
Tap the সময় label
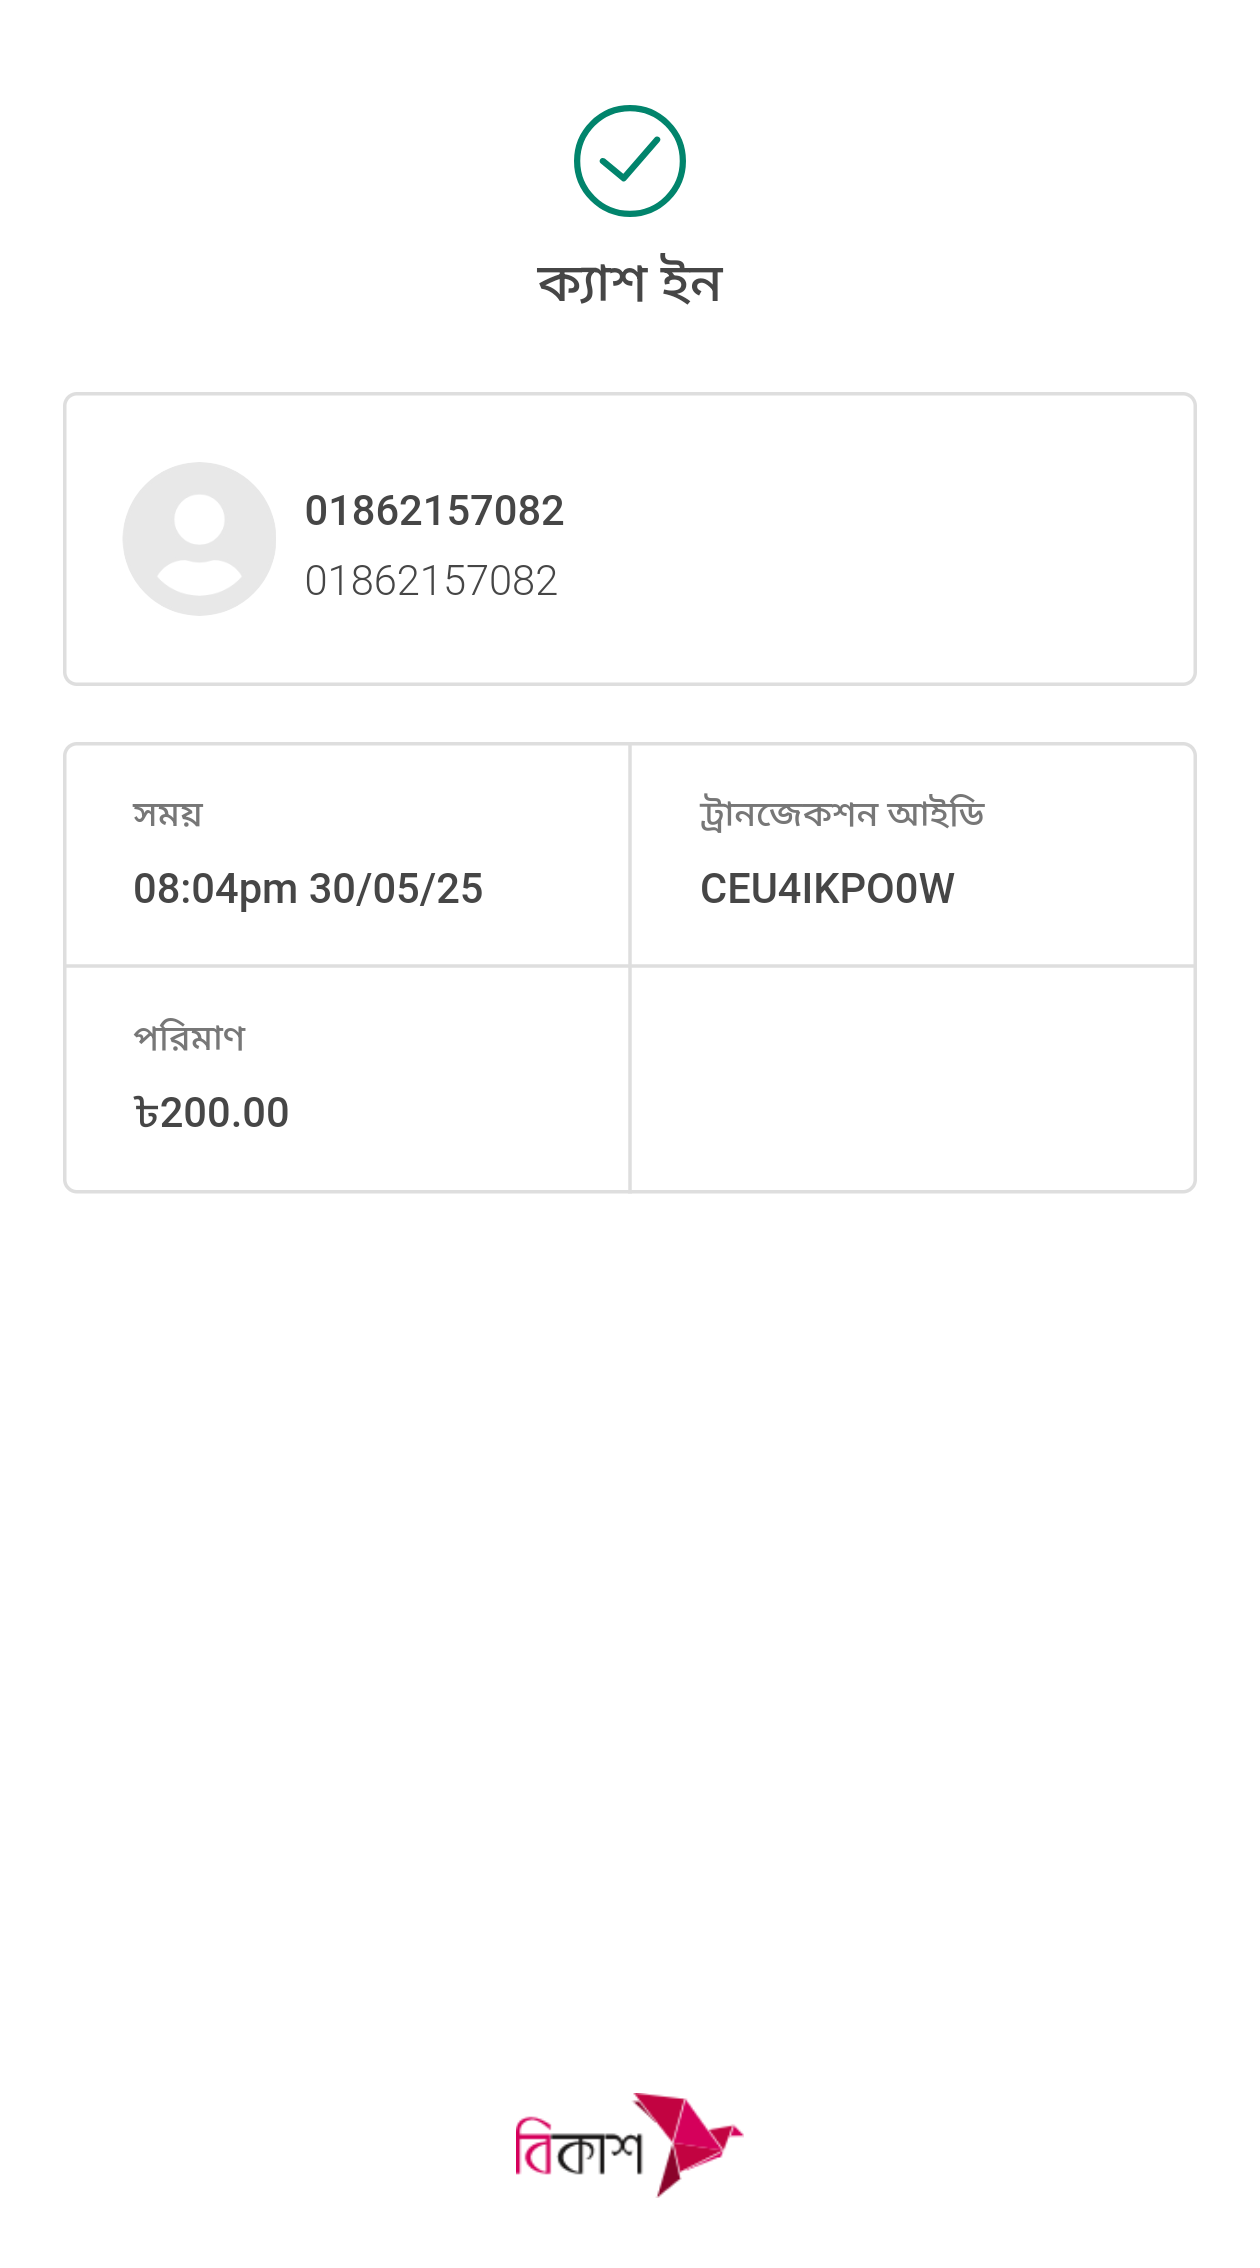pos(168,814)
